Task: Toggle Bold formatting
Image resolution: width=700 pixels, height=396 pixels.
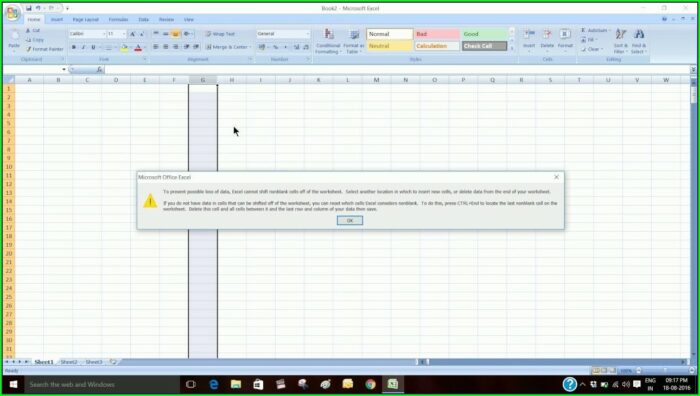Action: coord(74,47)
